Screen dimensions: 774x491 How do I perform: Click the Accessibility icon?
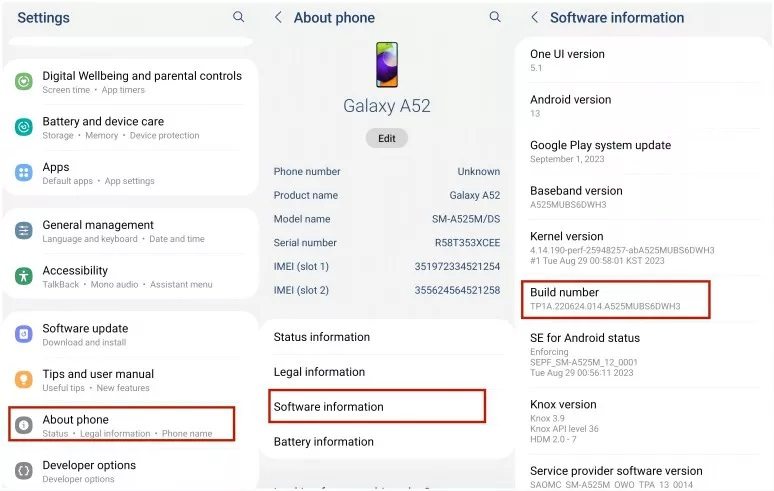click(24, 276)
